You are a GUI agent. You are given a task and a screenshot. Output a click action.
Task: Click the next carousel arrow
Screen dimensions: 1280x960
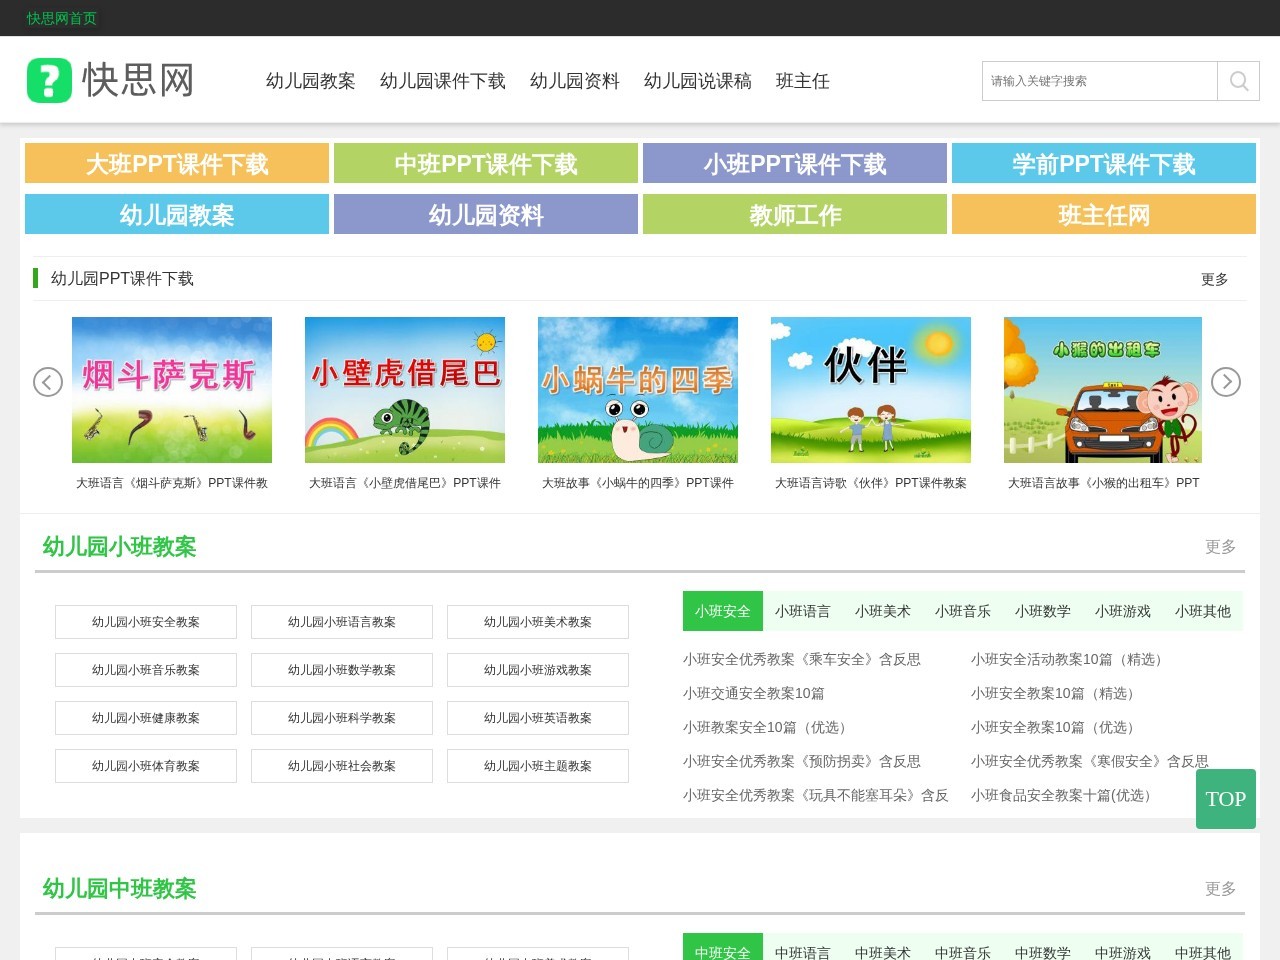click(1226, 382)
